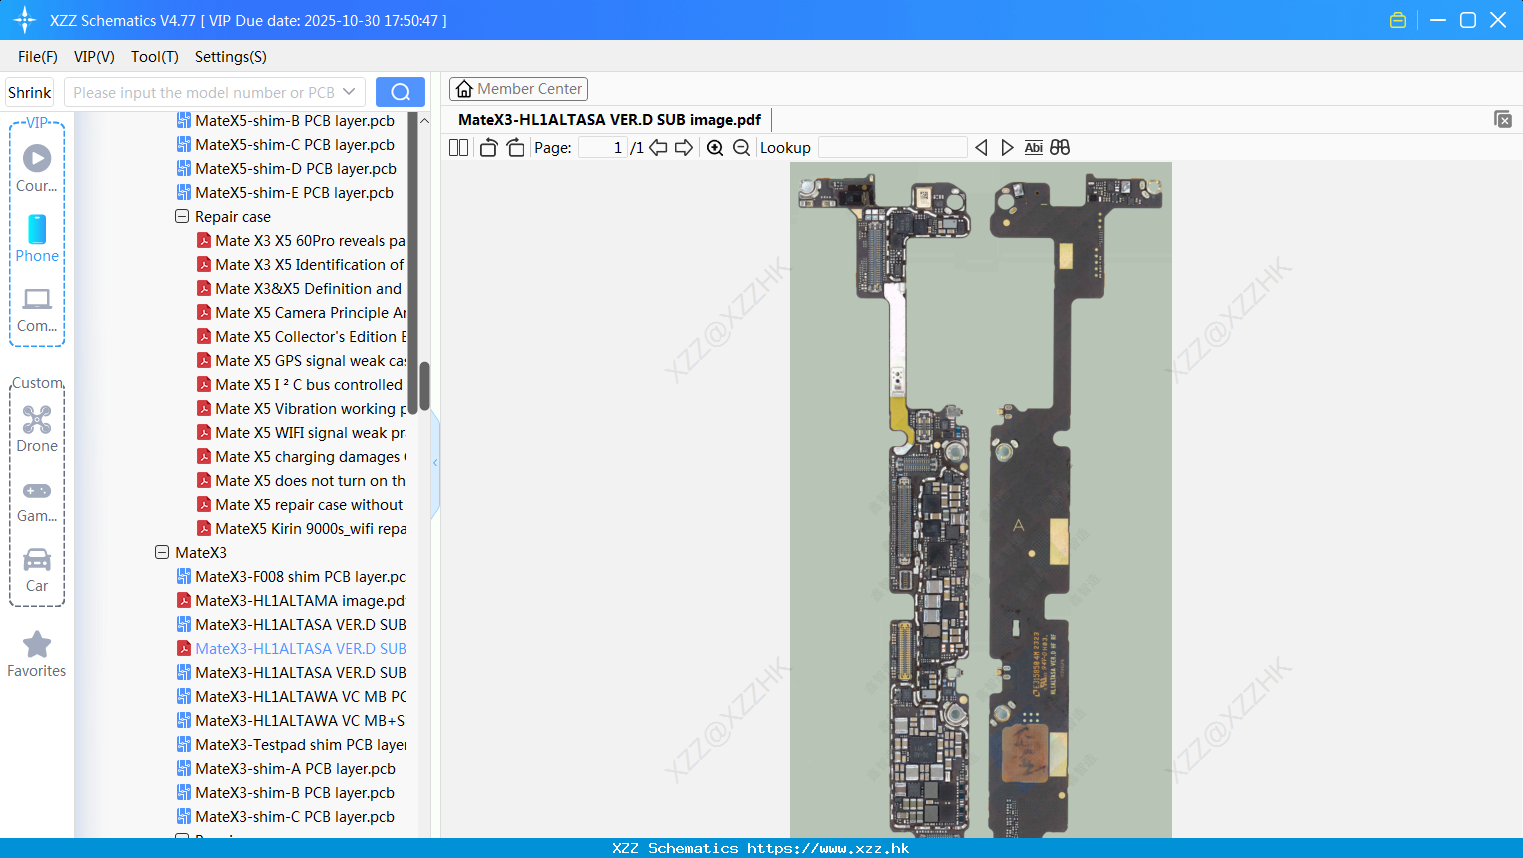
Task: Collapse the left panel with splitter arrow
Action: (435, 462)
